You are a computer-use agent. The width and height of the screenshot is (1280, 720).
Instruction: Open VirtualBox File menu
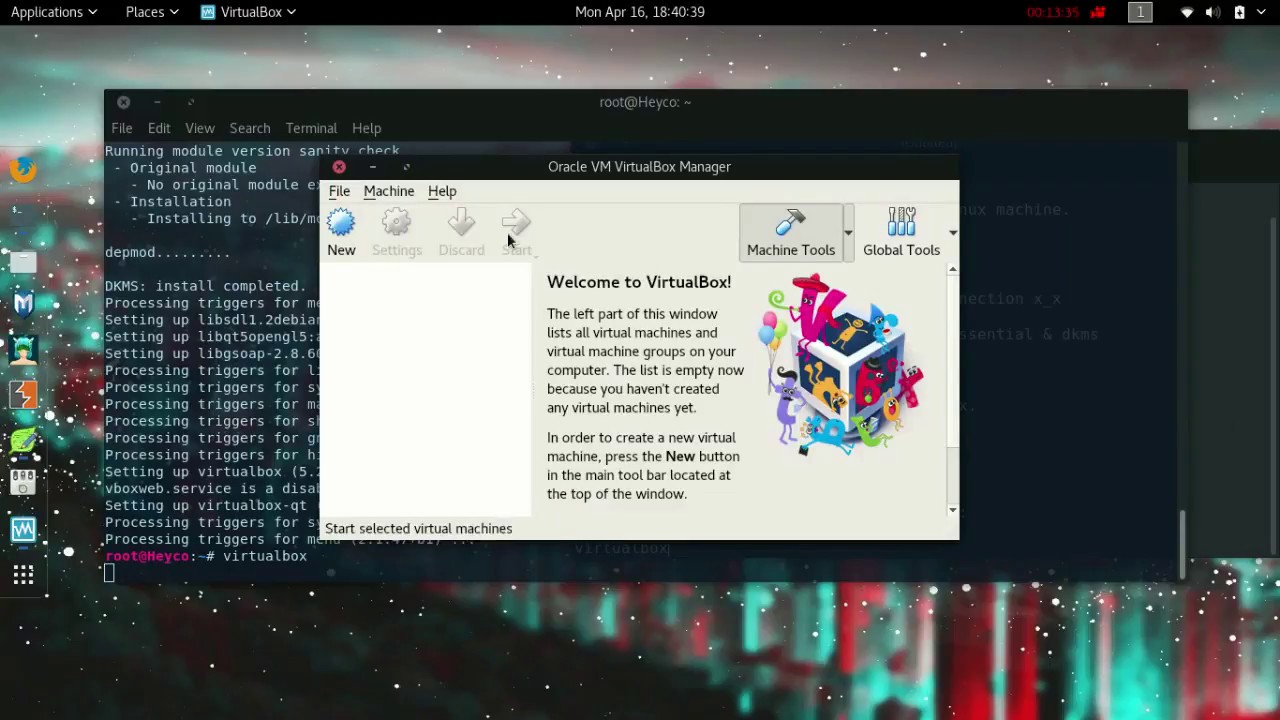(339, 191)
